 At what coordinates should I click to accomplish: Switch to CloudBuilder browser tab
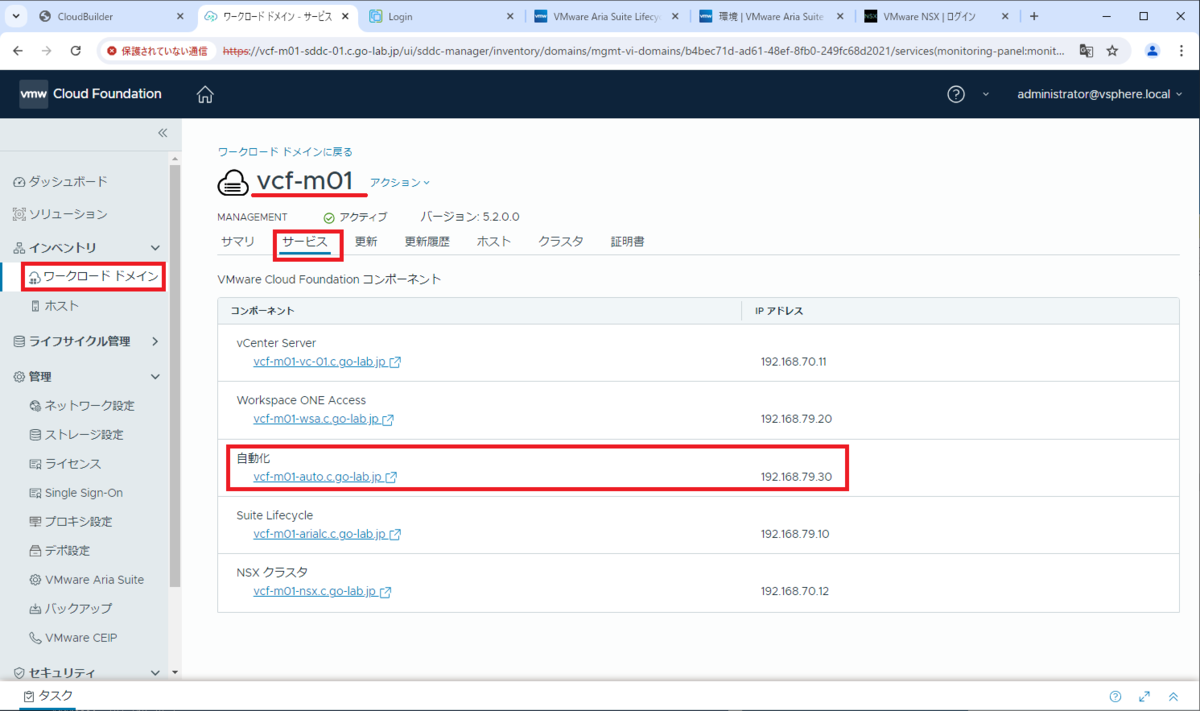click(x=111, y=16)
